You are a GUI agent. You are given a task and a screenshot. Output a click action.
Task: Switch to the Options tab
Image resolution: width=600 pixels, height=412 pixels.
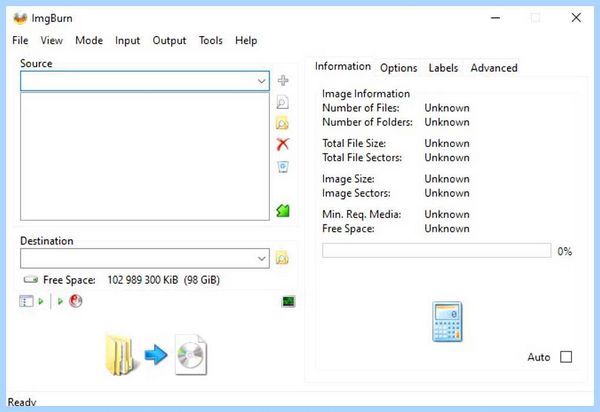tap(398, 68)
